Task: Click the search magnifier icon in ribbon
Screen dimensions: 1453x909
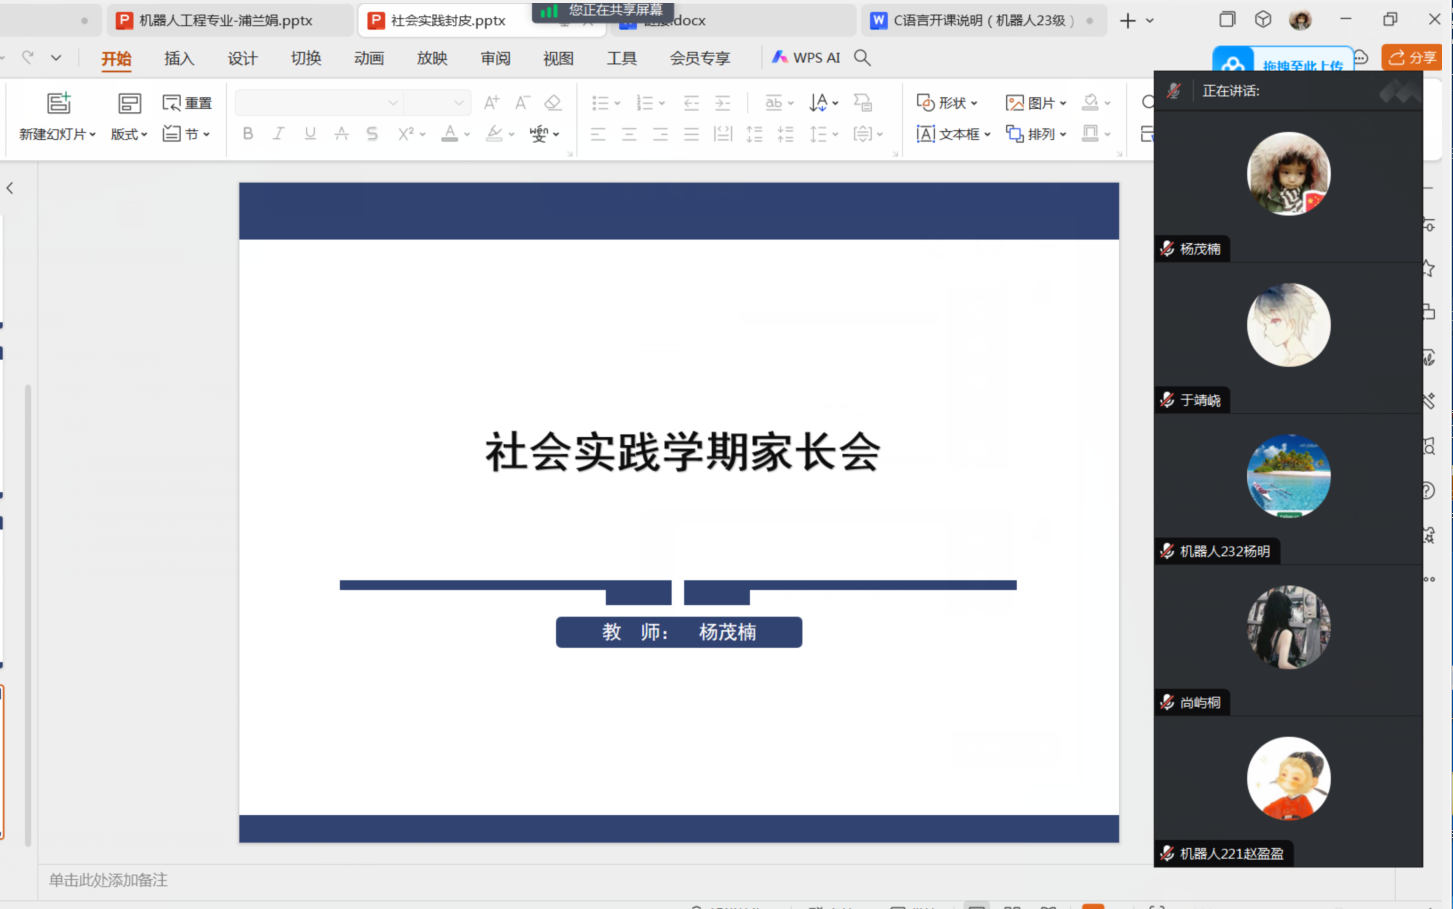Action: [862, 58]
